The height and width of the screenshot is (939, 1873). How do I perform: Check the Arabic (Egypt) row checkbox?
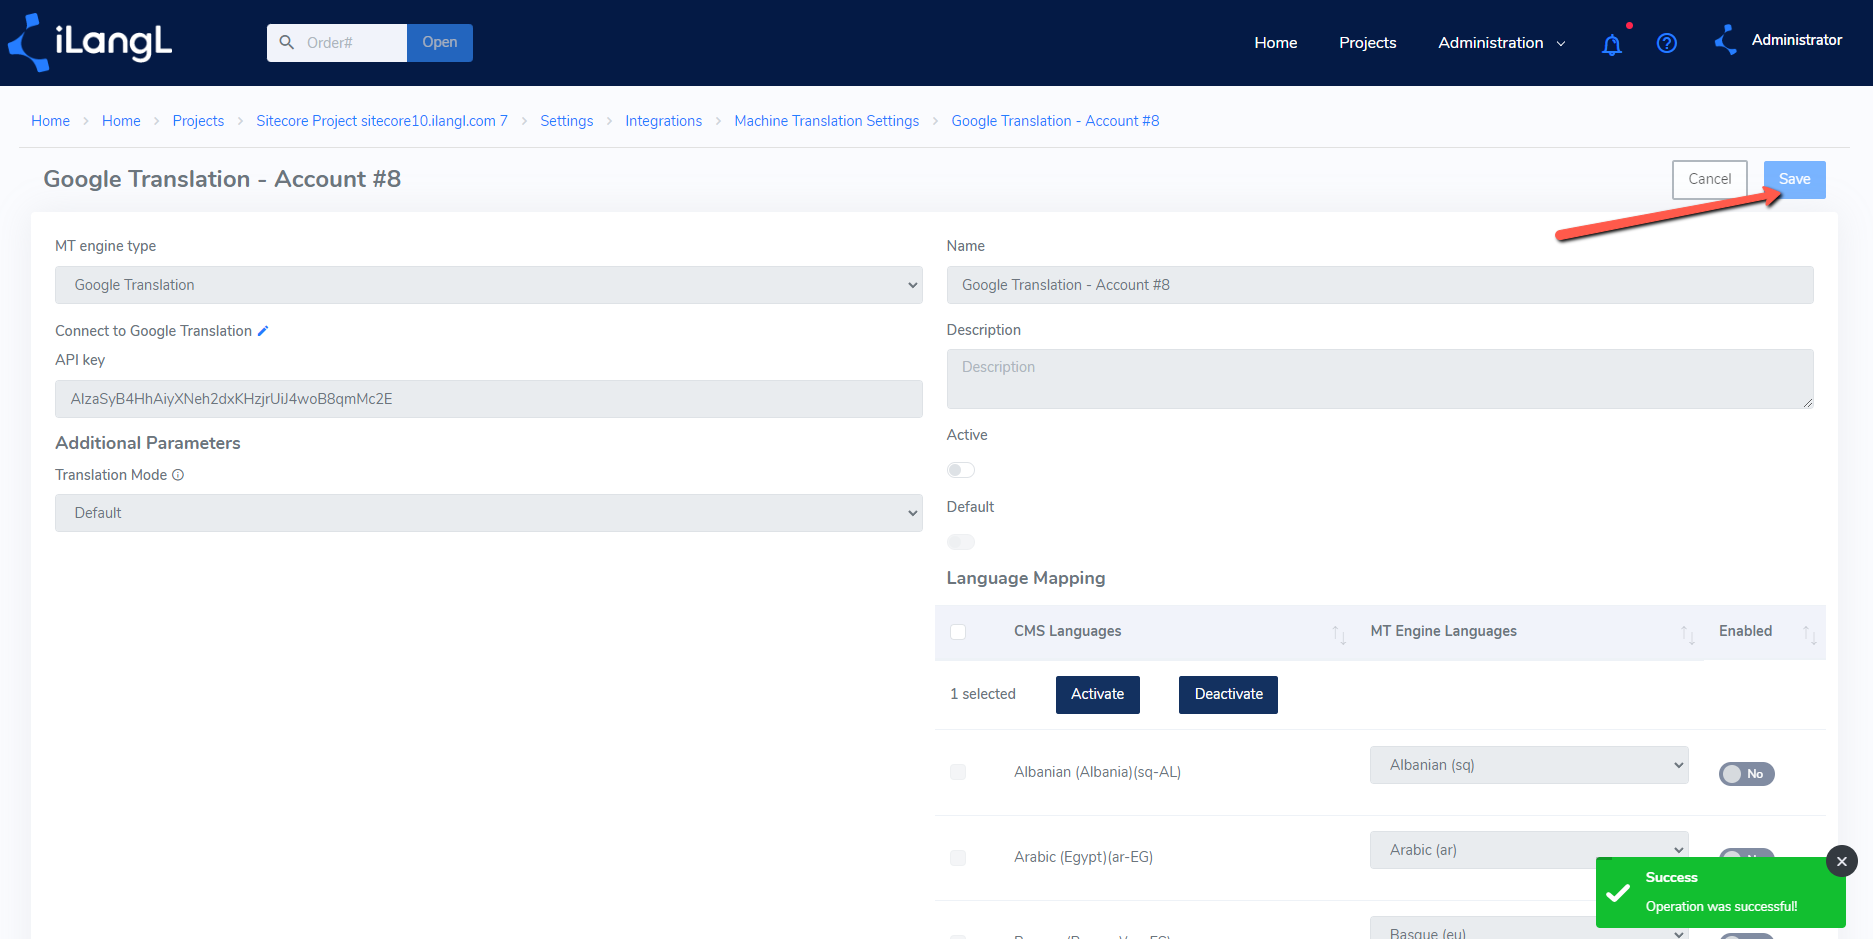[x=958, y=858]
